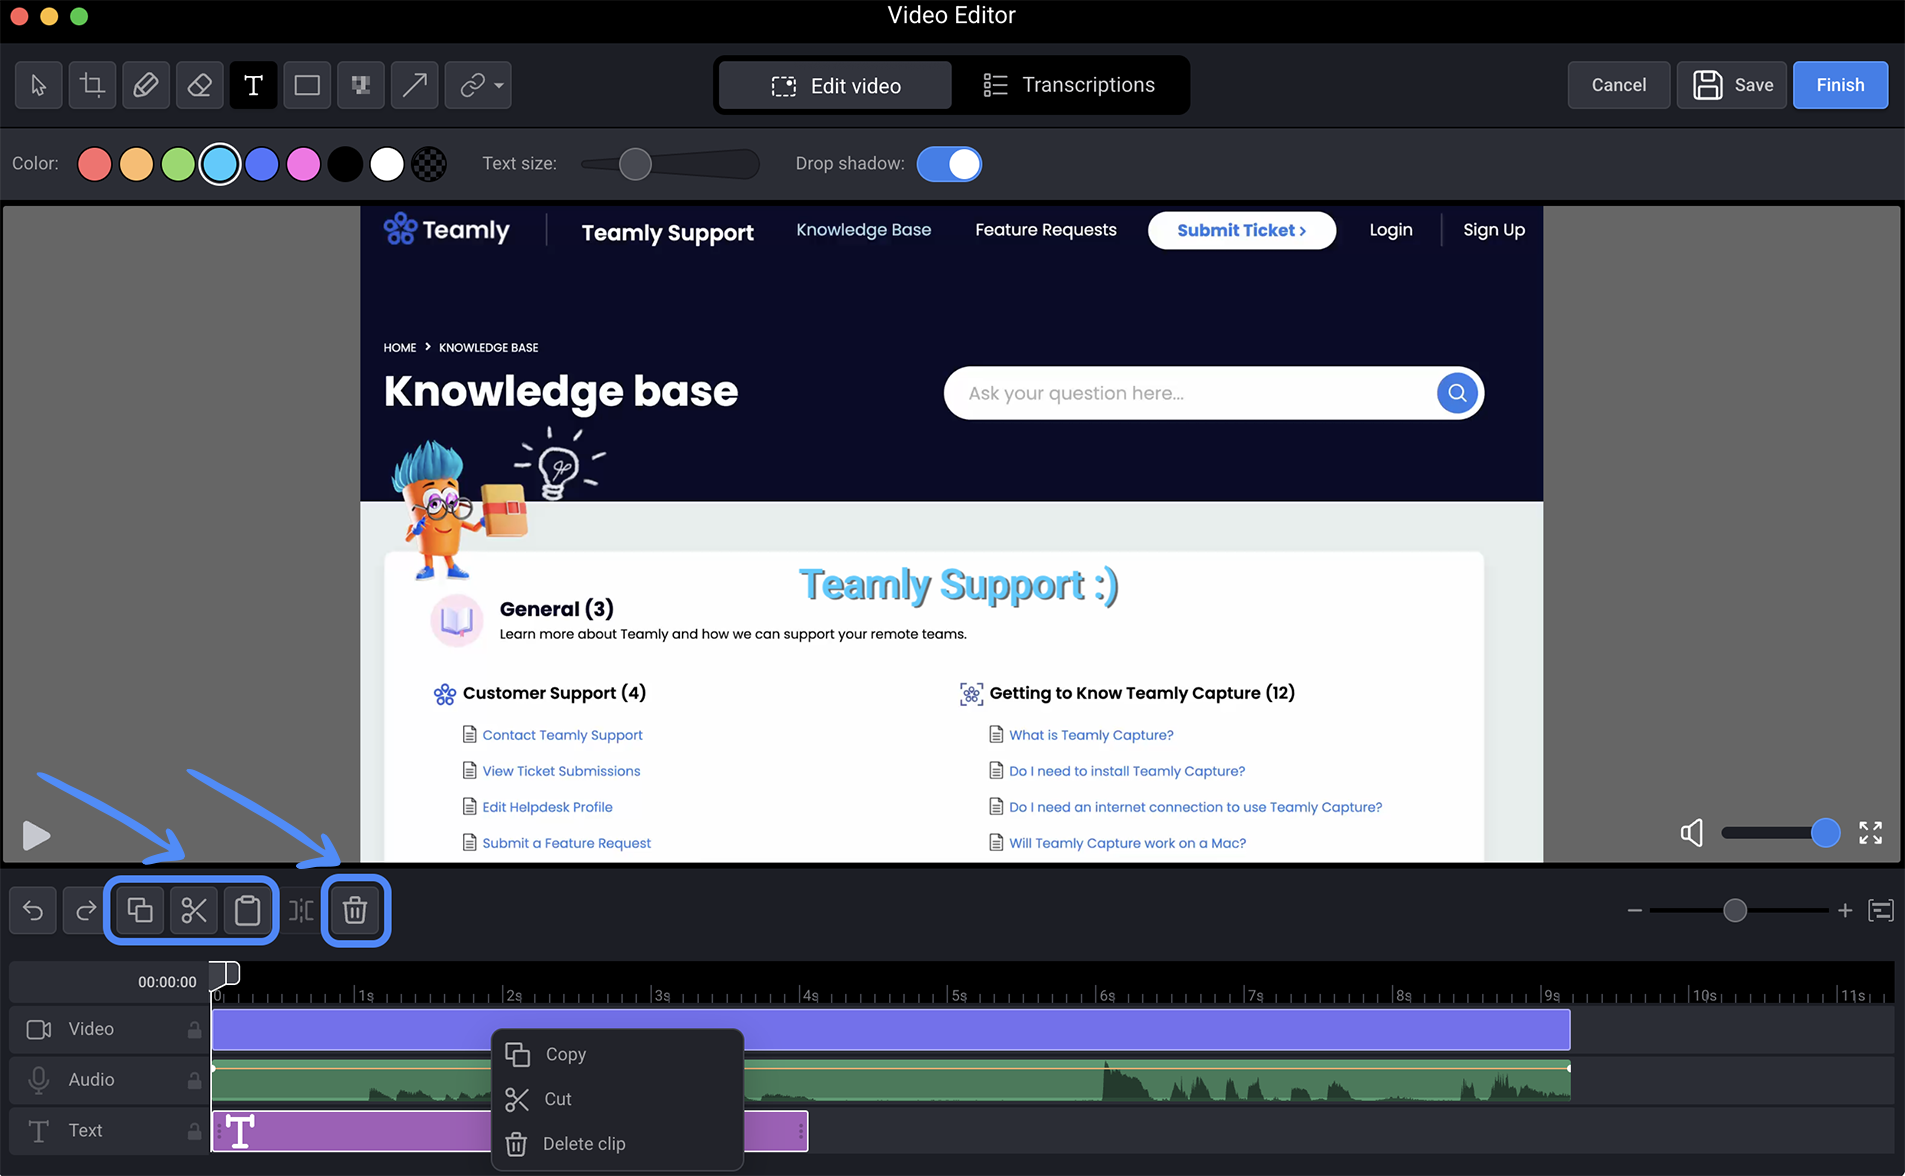The image size is (1905, 1176).
Task: Click the timeline zoom slider knob
Action: click(1735, 910)
